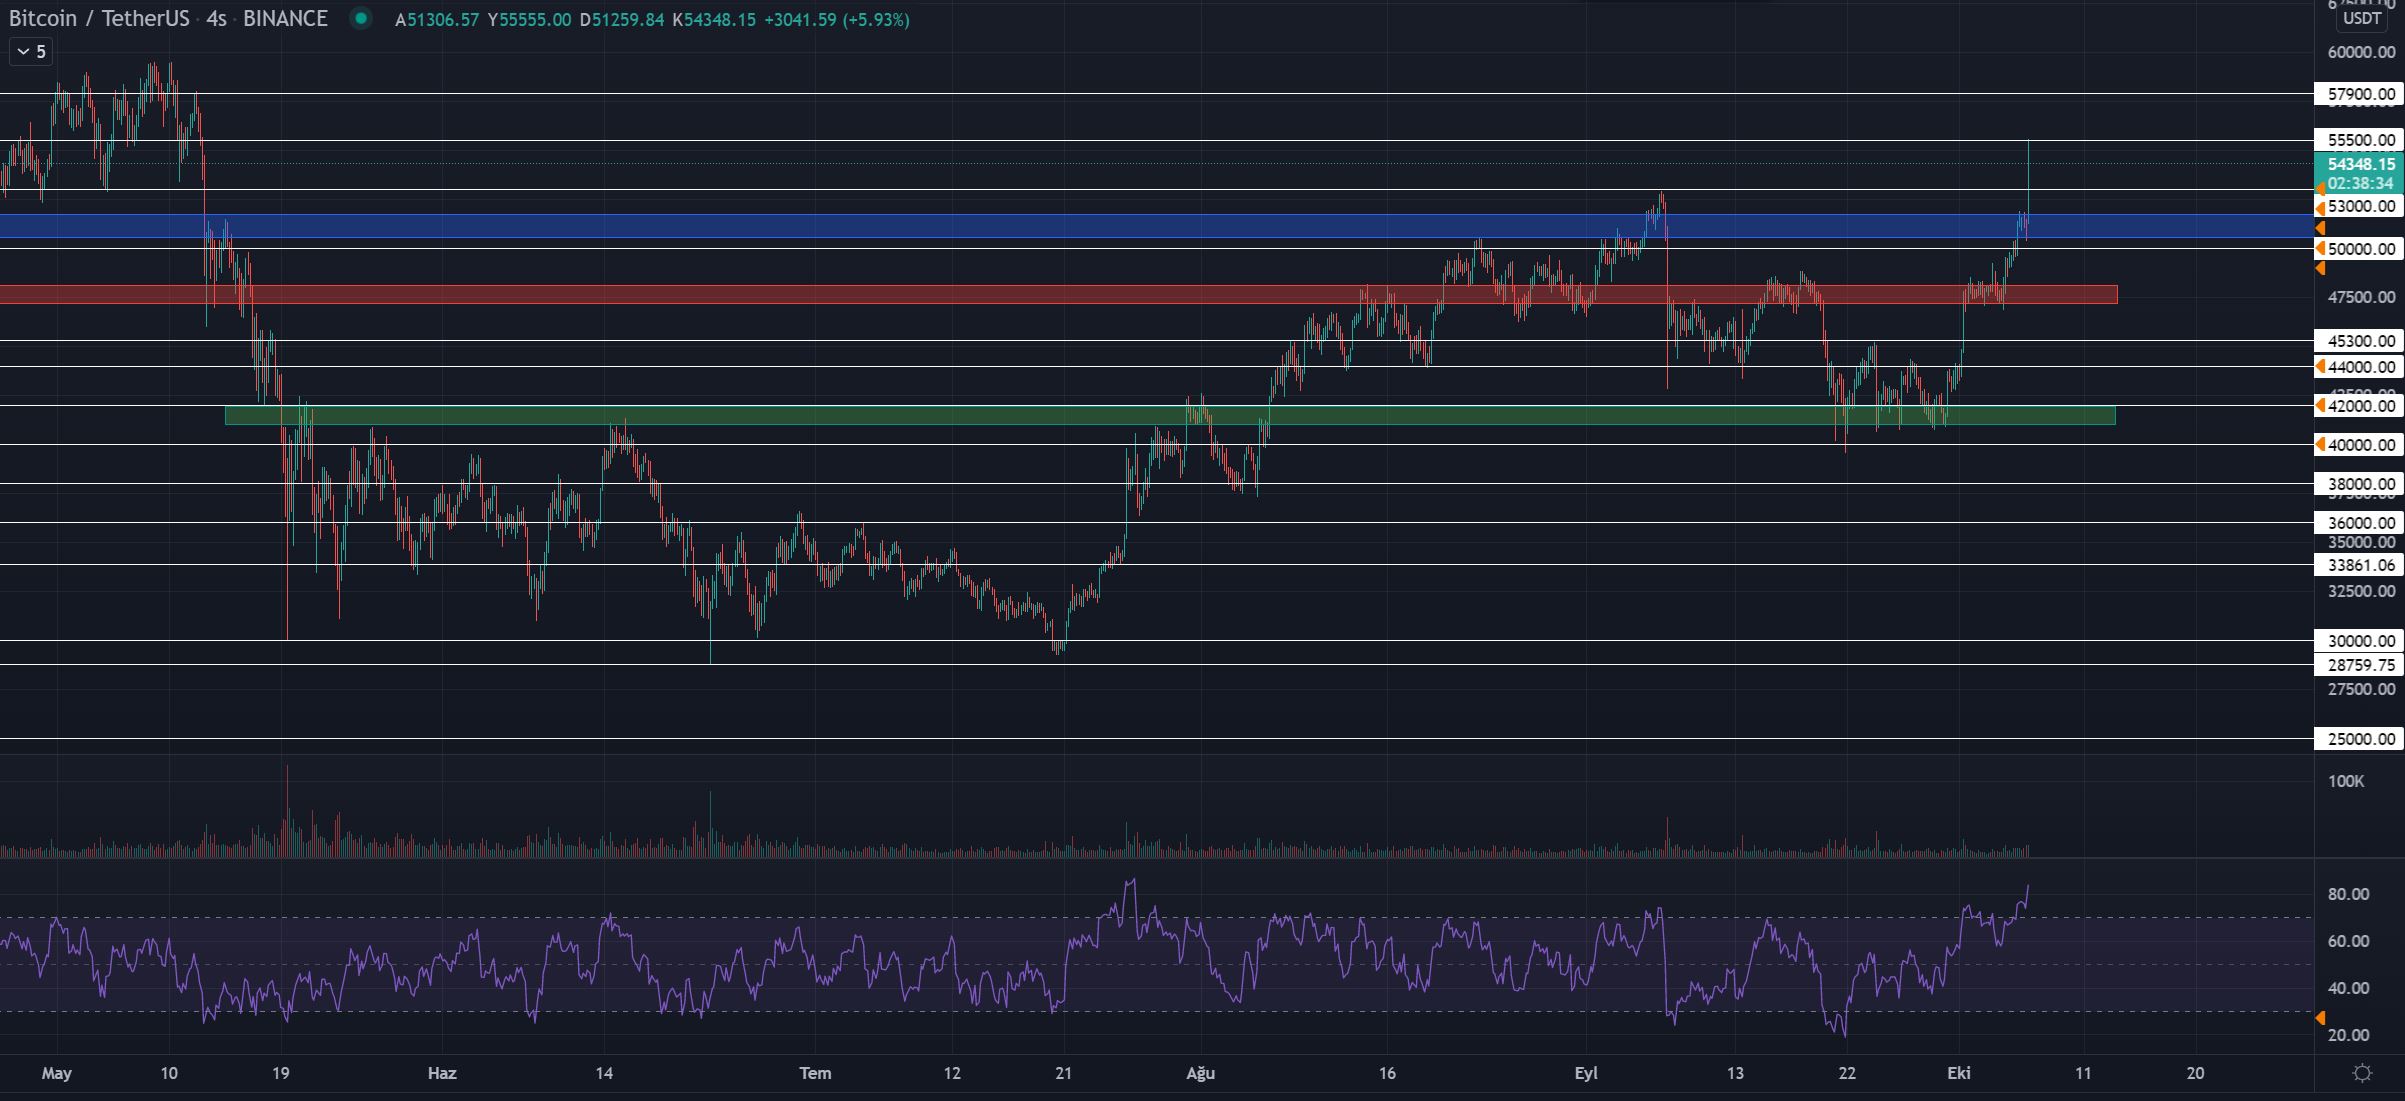Click the 57900.00 horizontal line price label
The image size is (2405, 1101).
tap(2360, 94)
